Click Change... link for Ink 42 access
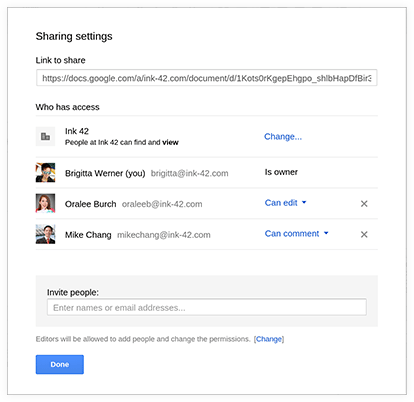The height and width of the screenshot is (402, 414). [x=283, y=136]
